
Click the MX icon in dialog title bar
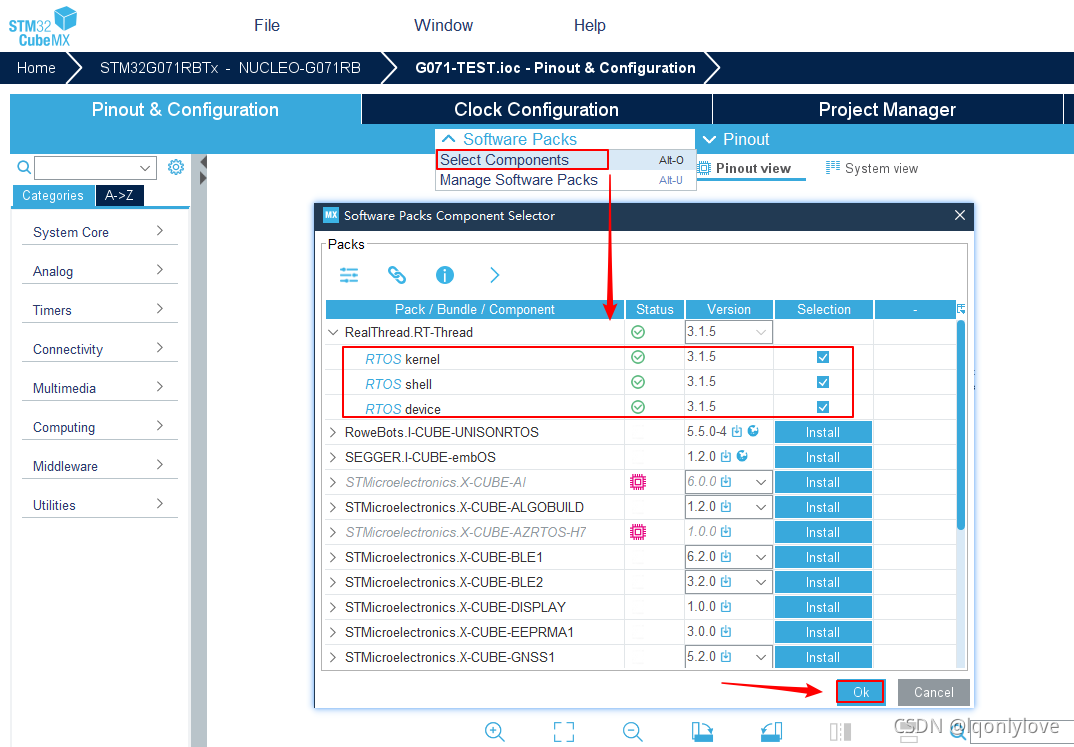[331, 215]
